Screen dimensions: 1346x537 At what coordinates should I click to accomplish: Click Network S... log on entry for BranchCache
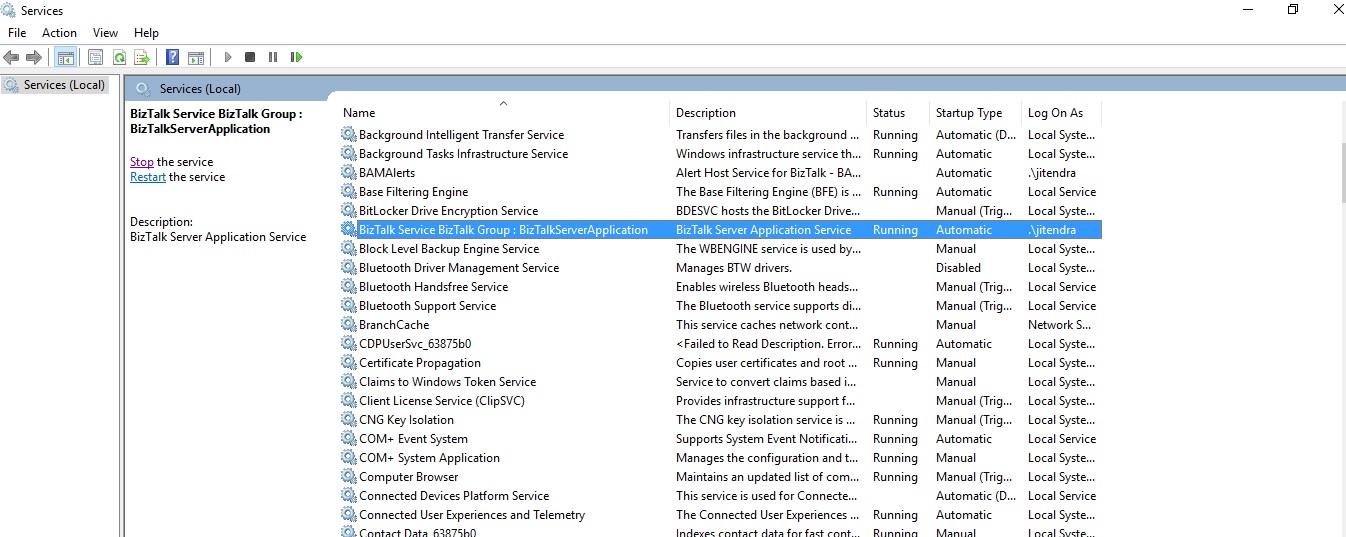click(1059, 325)
